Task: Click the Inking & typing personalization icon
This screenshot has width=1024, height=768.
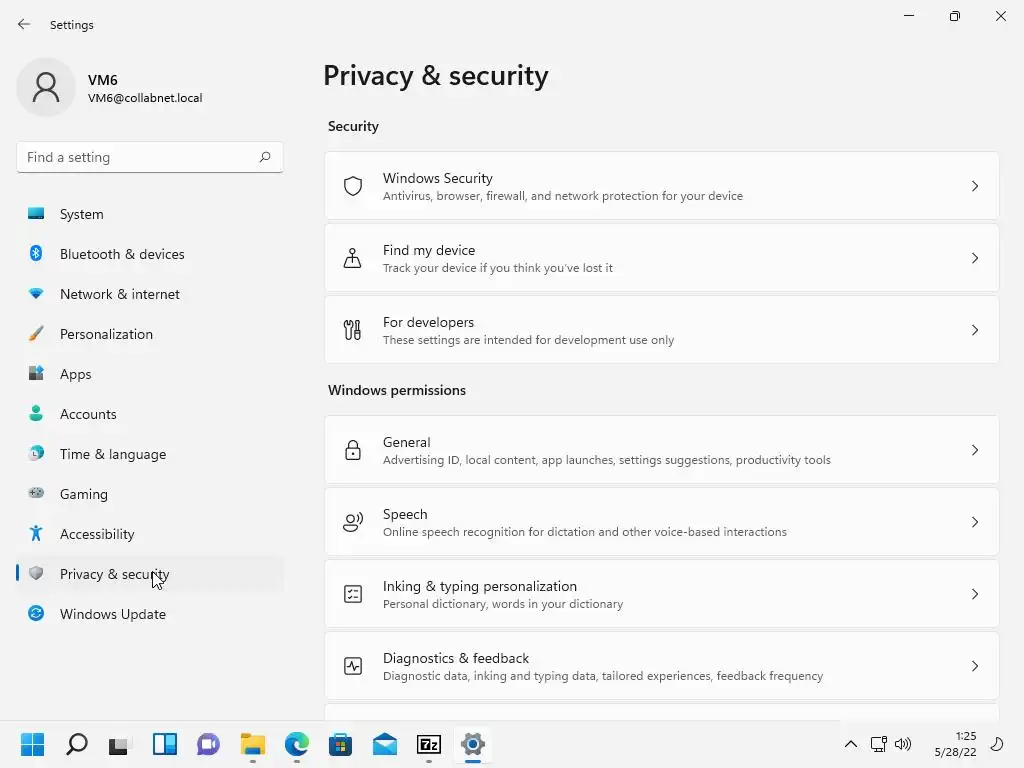Action: pos(352,594)
